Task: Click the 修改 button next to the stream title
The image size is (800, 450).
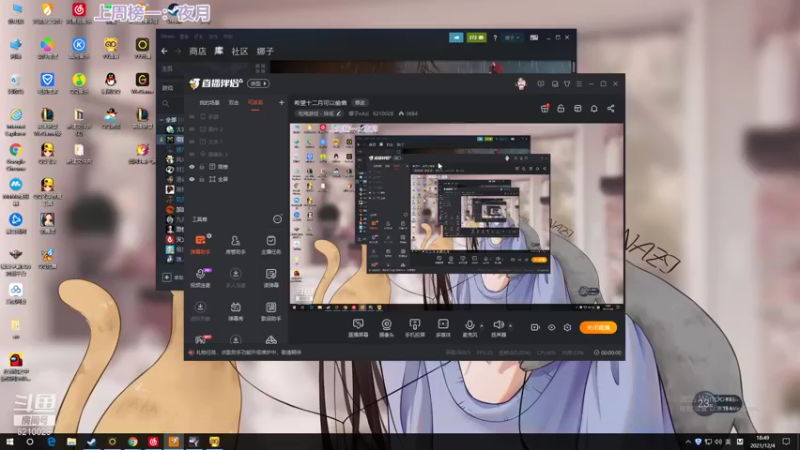Action: [360, 103]
